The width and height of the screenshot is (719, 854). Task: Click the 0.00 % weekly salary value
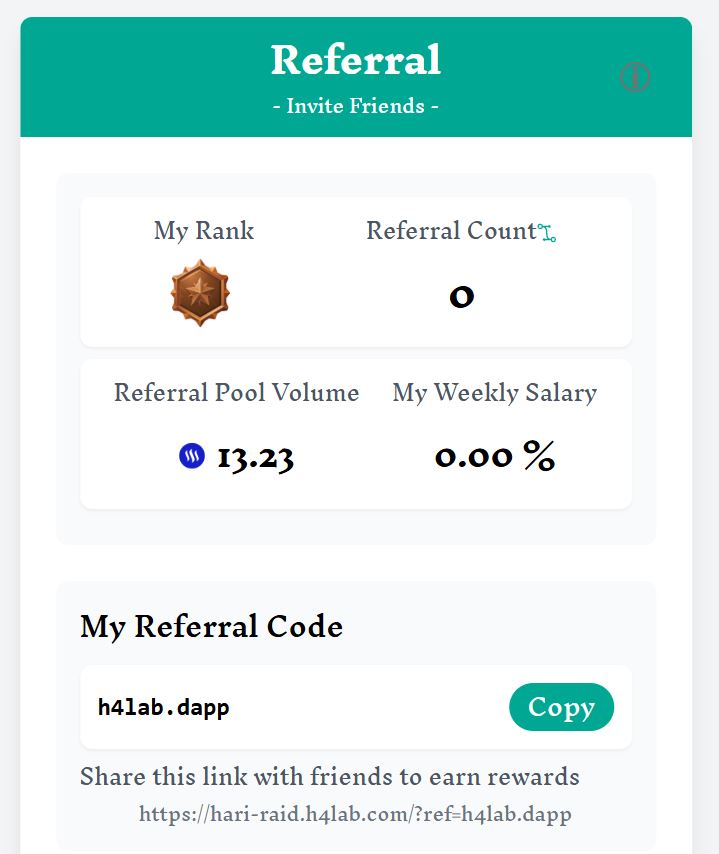point(495,456)
